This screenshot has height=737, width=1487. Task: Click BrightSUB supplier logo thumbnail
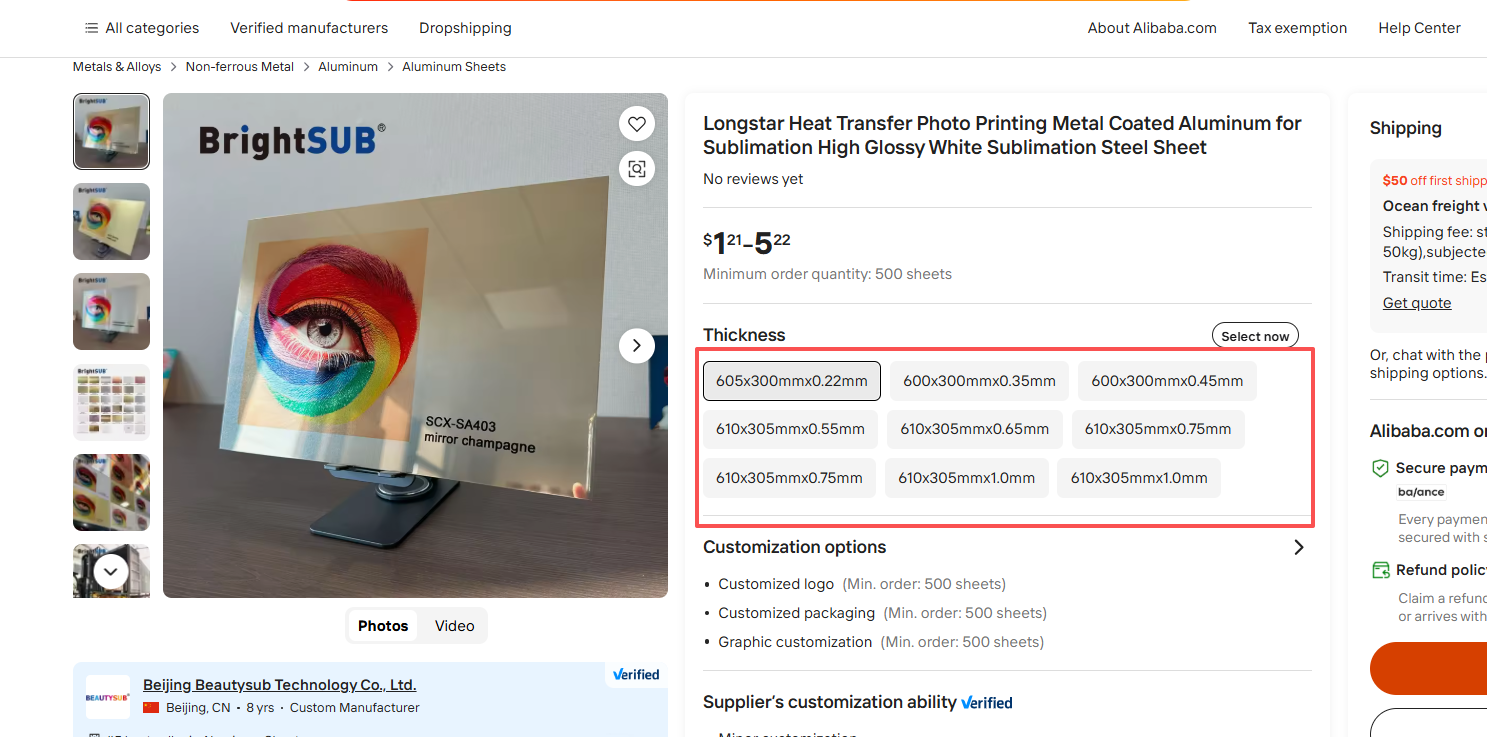click(x=107, y=697)
